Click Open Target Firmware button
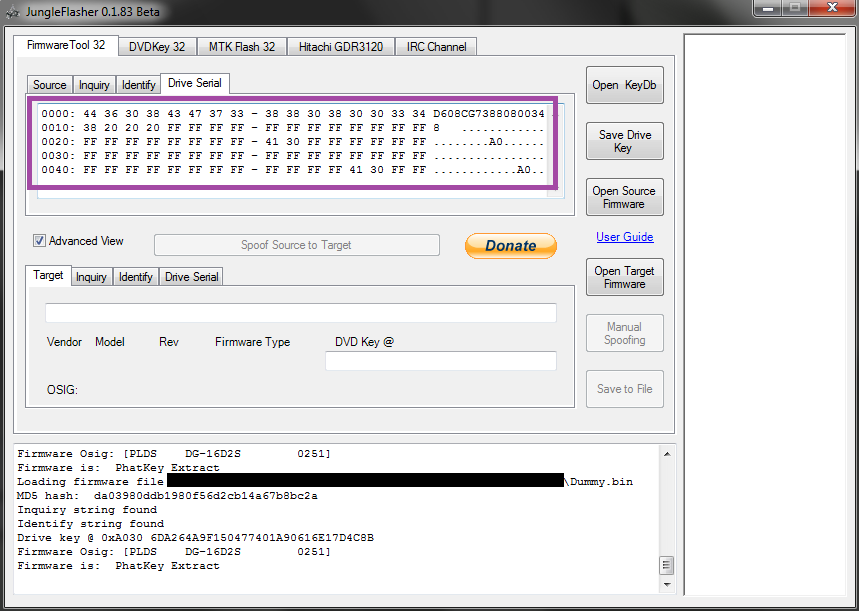Screen dimensions: 859x611 pos(625,277)
